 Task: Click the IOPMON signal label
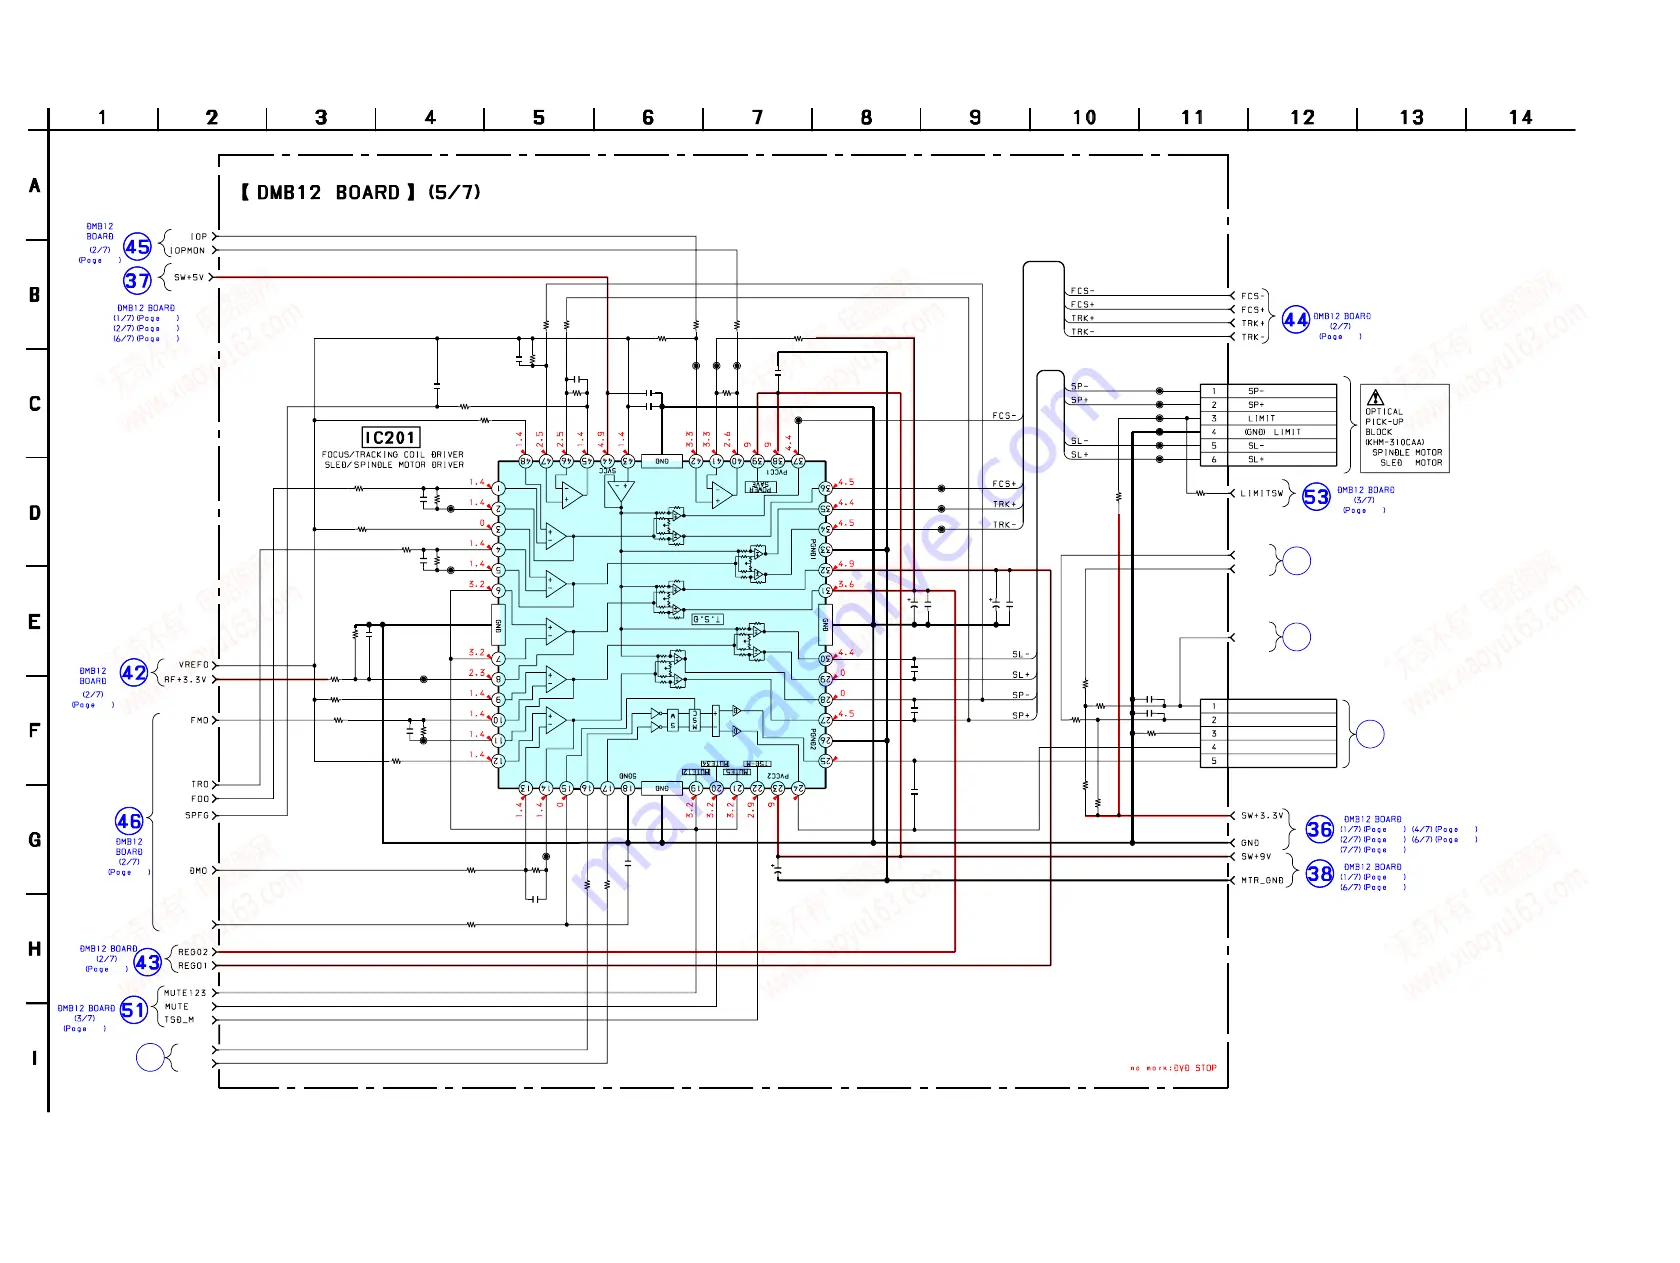click(x=187, y=251)
